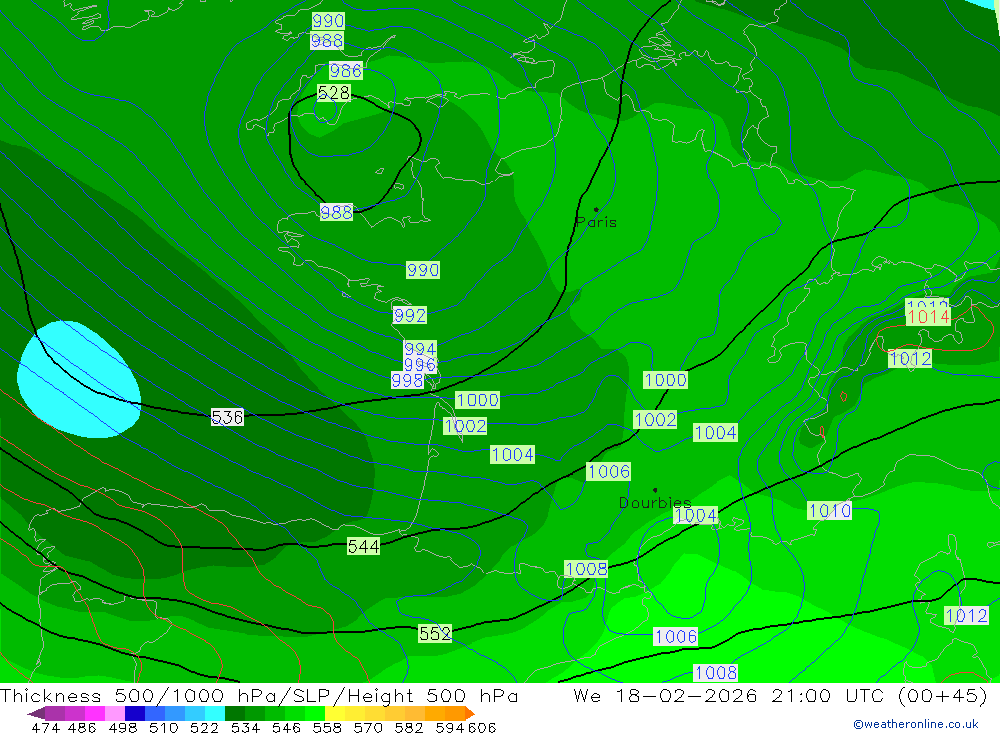This screenshot has width=1000, height=733.
Task: Click the 528 height contour label
Action: (x=334, y=93)
